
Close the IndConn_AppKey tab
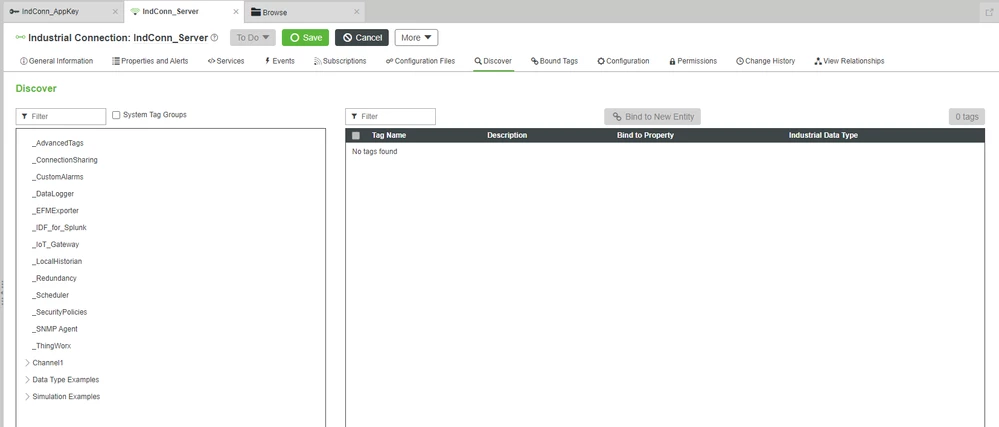115,11
